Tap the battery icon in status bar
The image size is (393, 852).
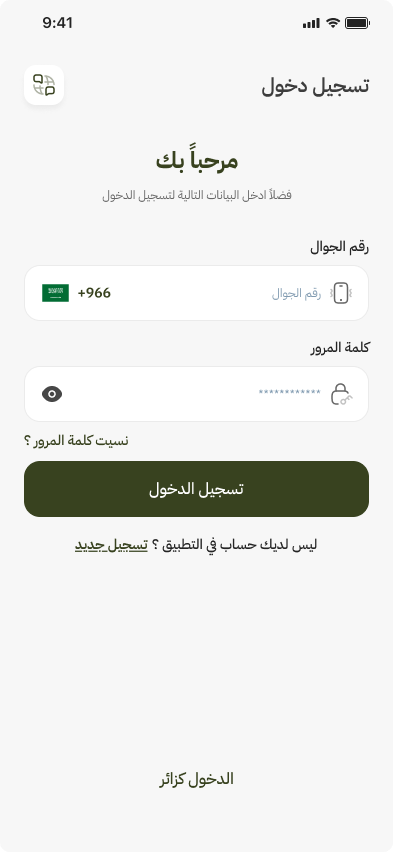[357, 23]
